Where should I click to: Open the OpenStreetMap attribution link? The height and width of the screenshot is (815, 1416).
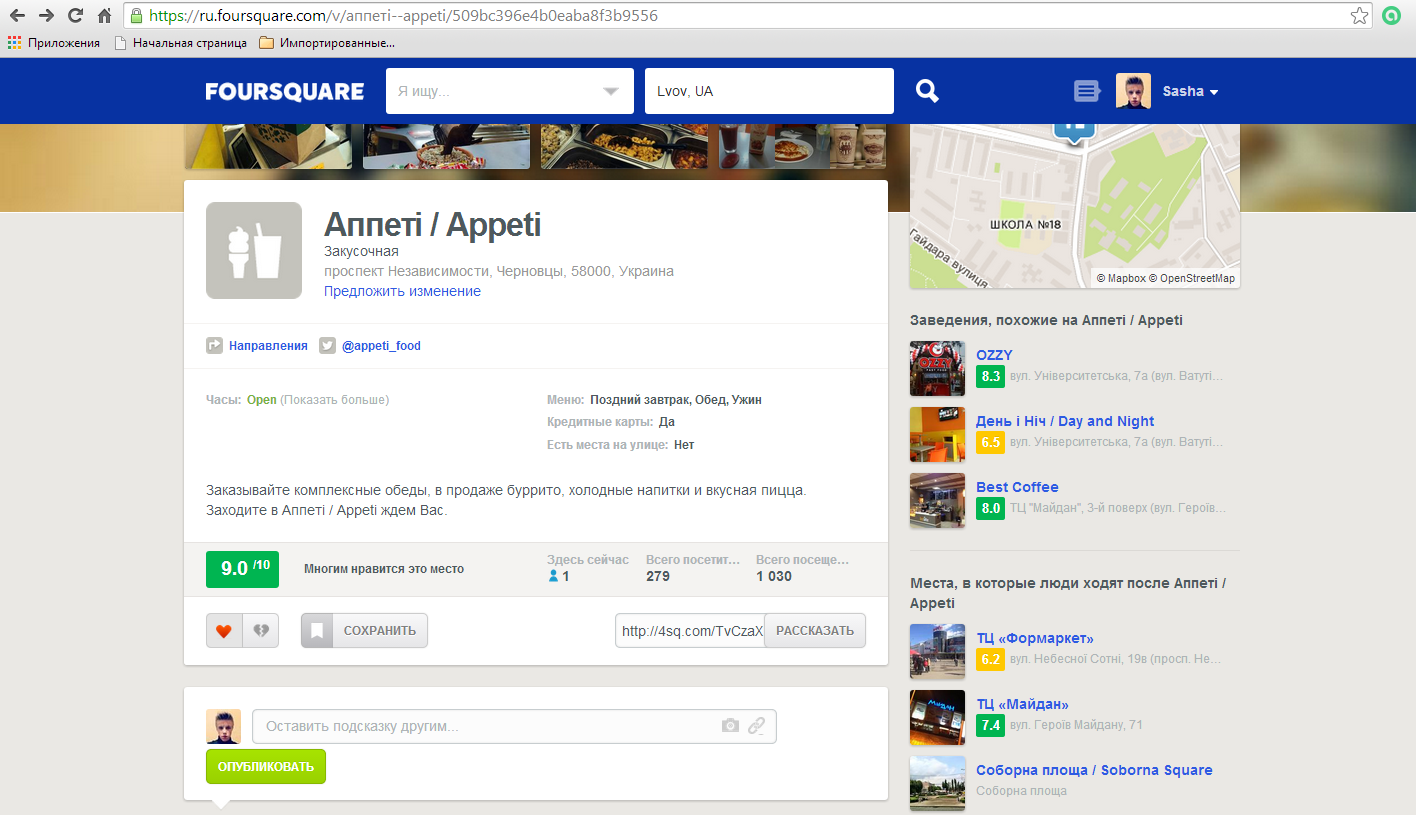coord(1192,278)
